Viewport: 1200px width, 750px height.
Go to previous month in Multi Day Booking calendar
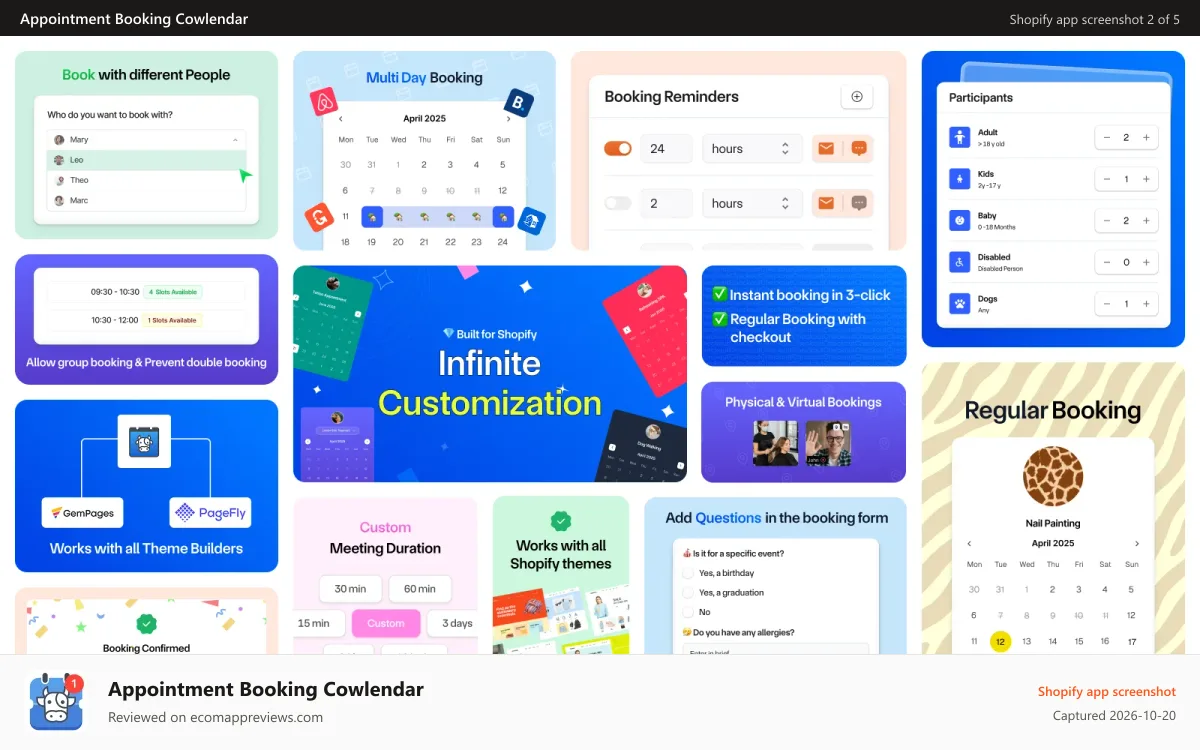click(x=341, y=118)
